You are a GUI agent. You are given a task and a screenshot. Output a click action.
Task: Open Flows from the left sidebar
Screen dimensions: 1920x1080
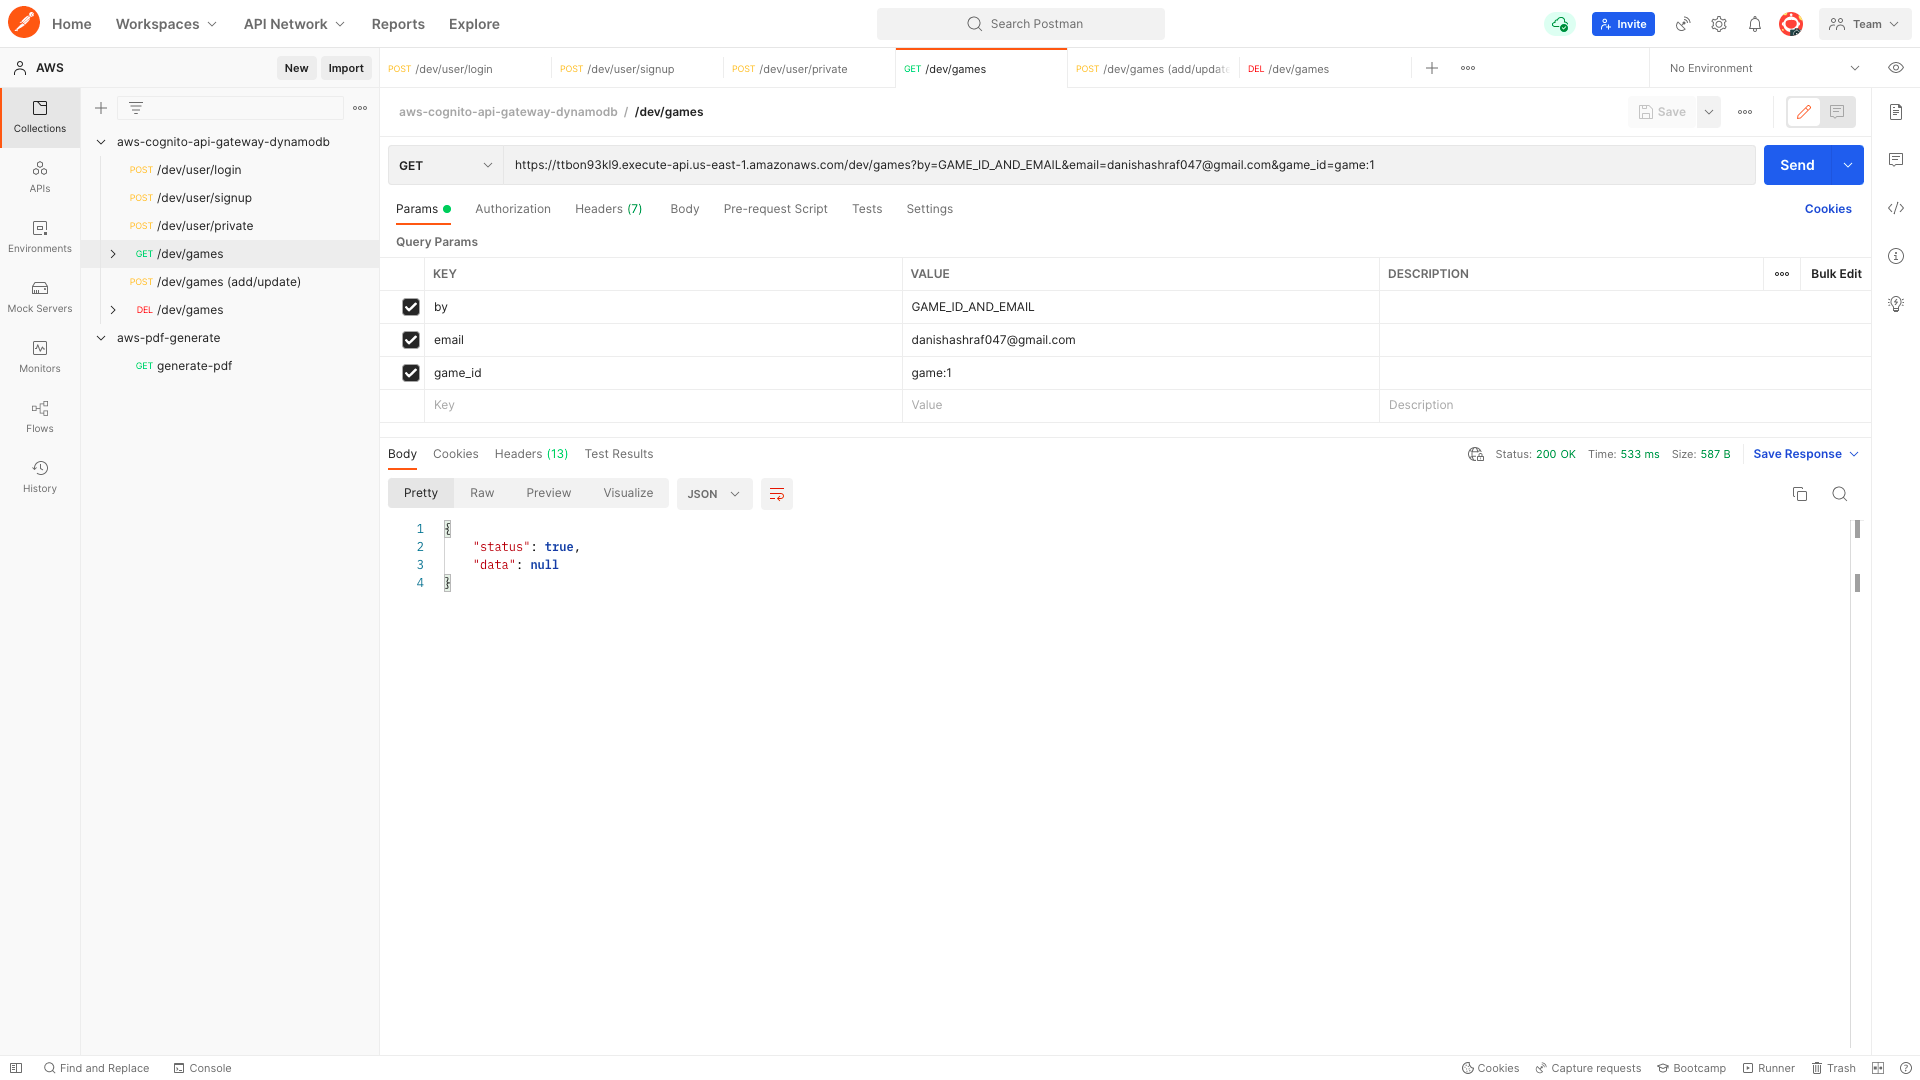40,416
